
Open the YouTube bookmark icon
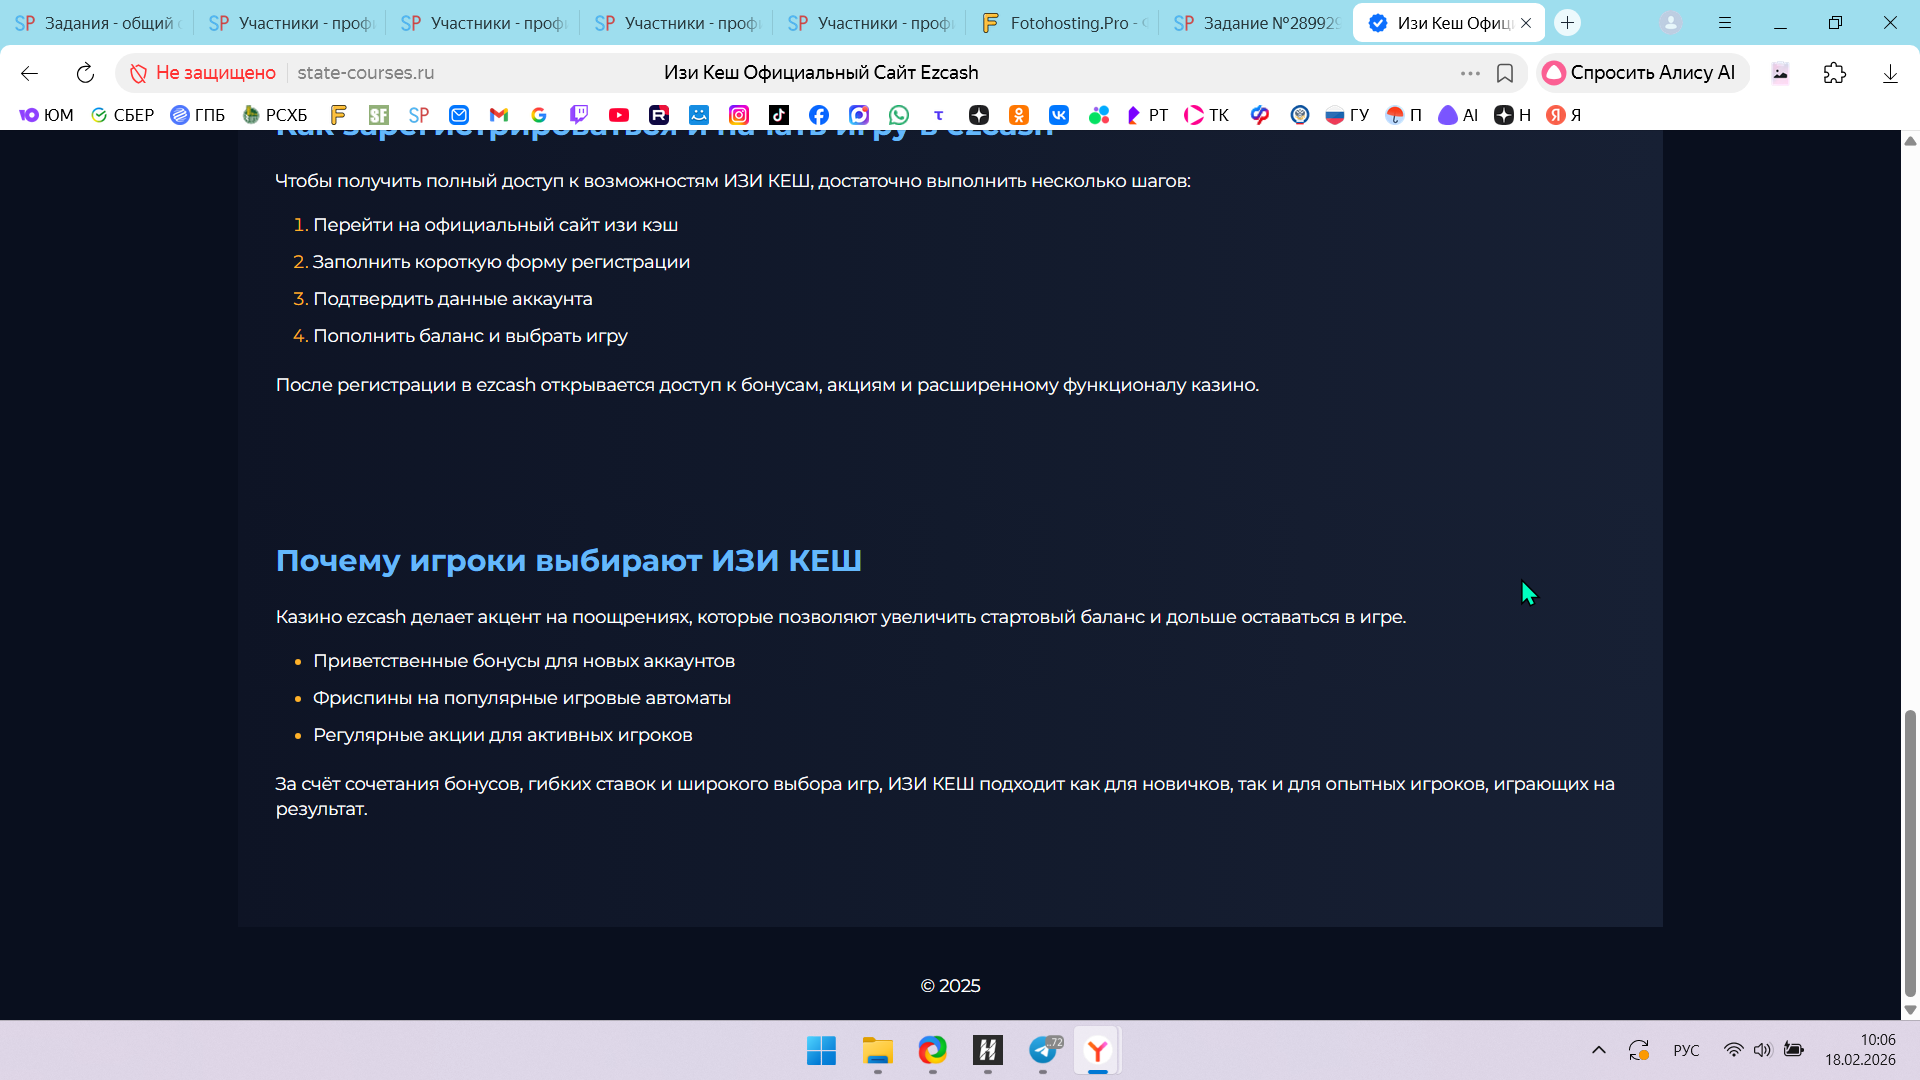point(619,115)
